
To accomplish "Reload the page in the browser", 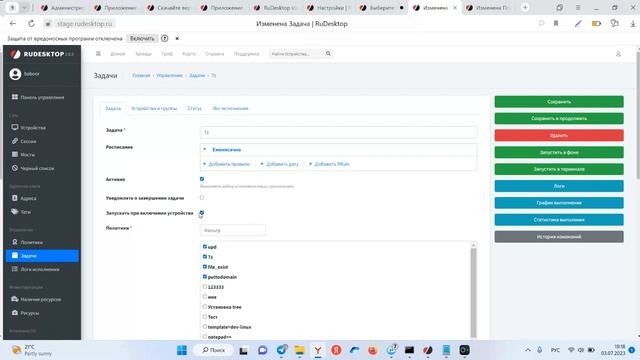I will click(31, 24).
